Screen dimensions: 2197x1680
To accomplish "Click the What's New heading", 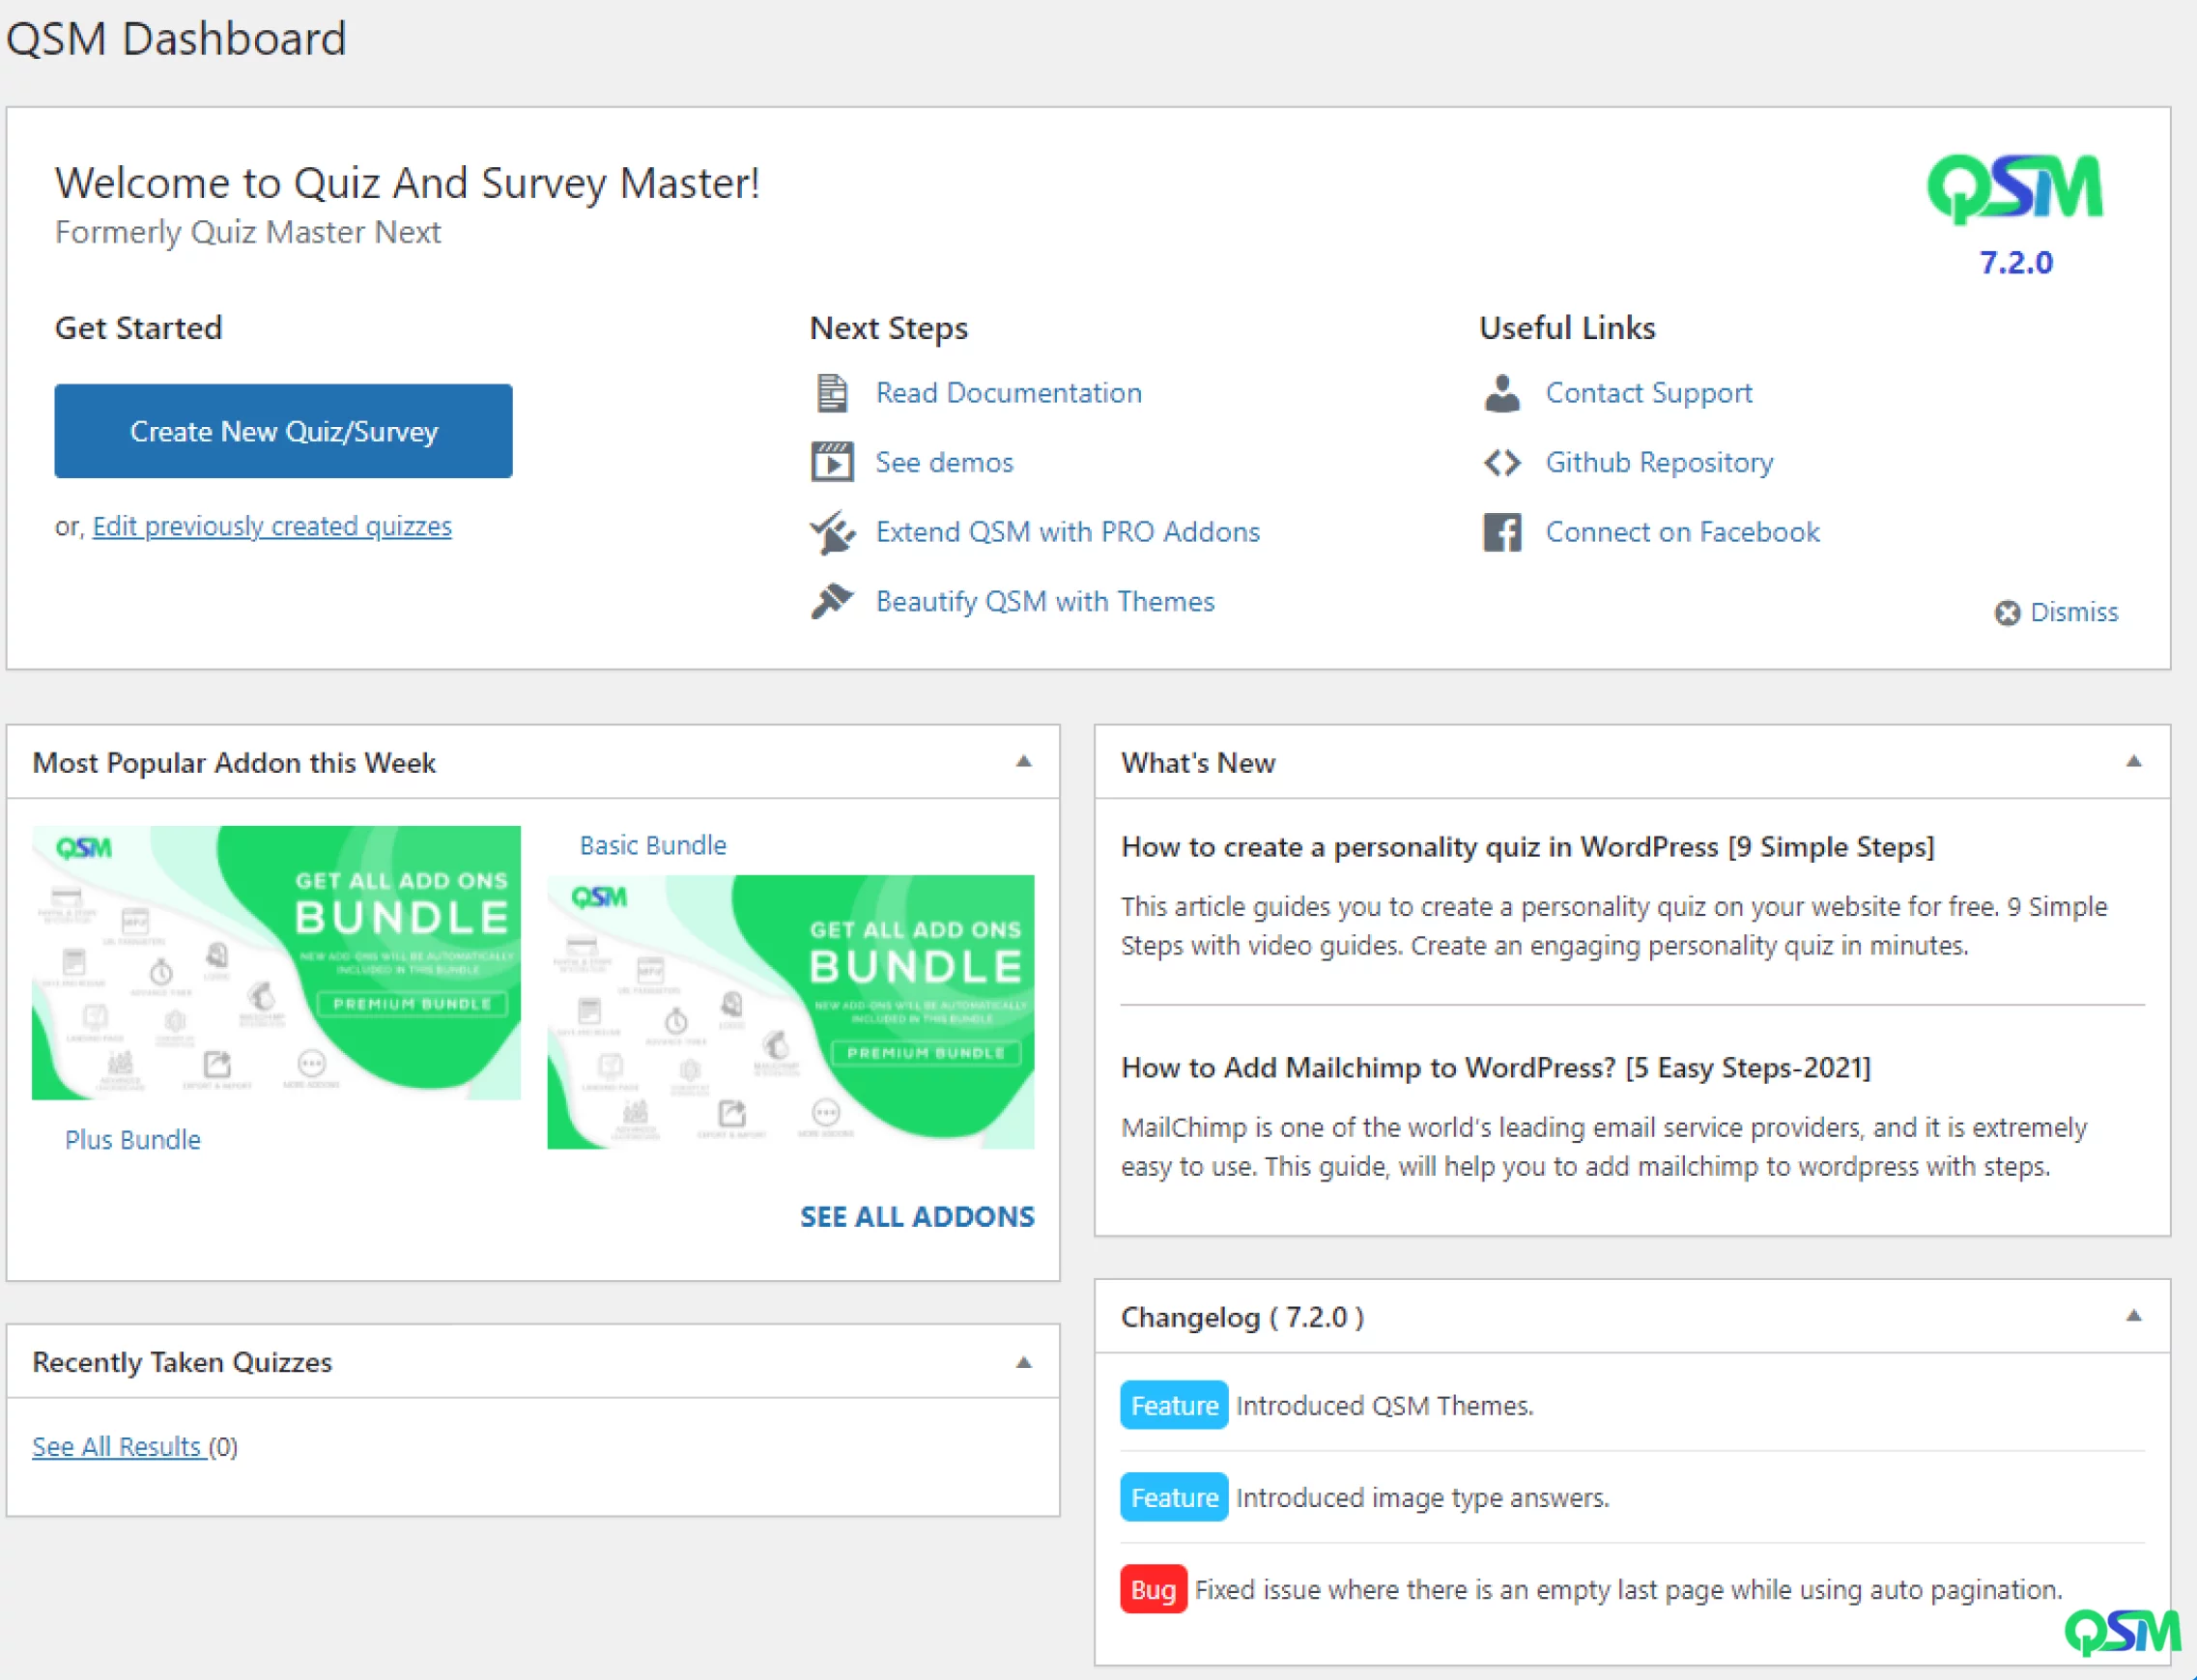I will tap(1198, 763).
